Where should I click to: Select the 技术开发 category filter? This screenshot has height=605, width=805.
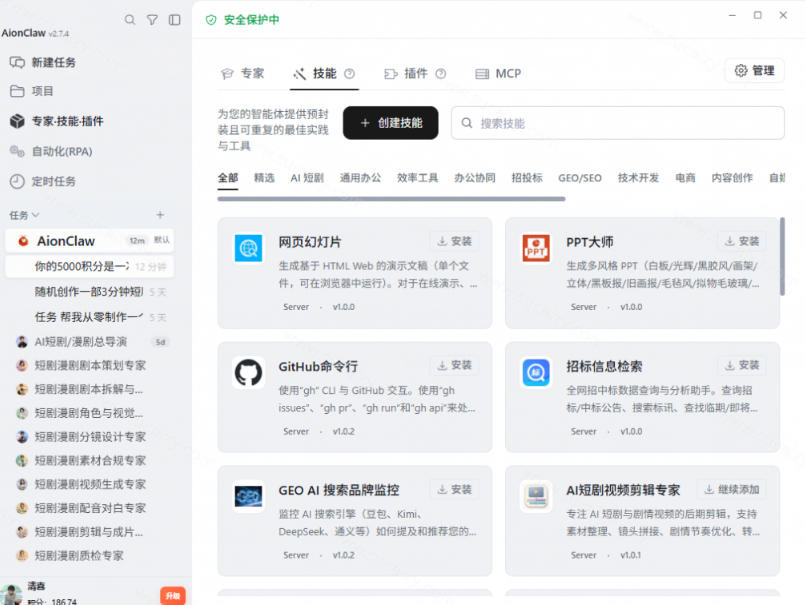(638, 178)
